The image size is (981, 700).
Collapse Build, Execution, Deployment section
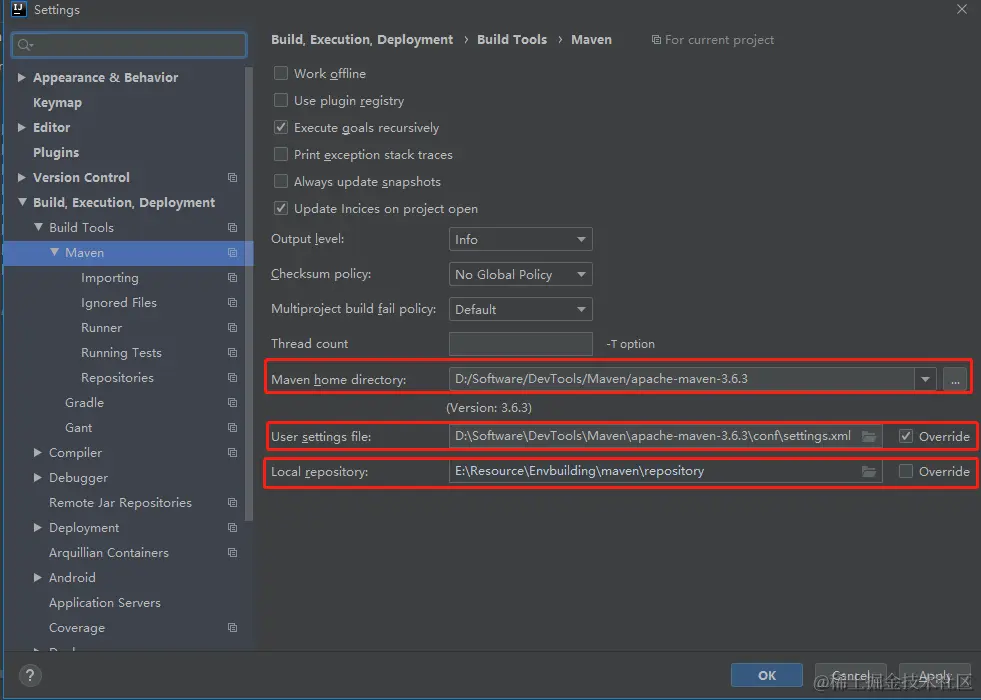pyautogui.click(x=23, y=202)
